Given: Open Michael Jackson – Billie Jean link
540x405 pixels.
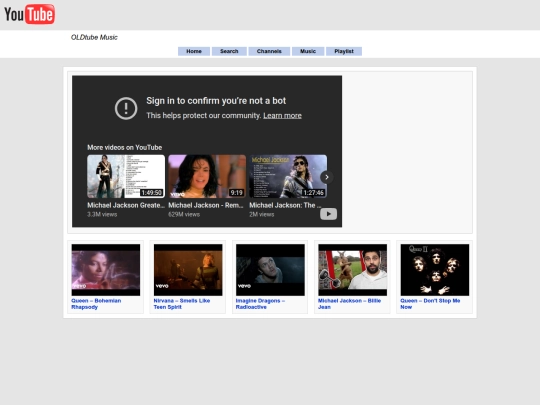Looking at the screenshot, I should click(350, 304).
